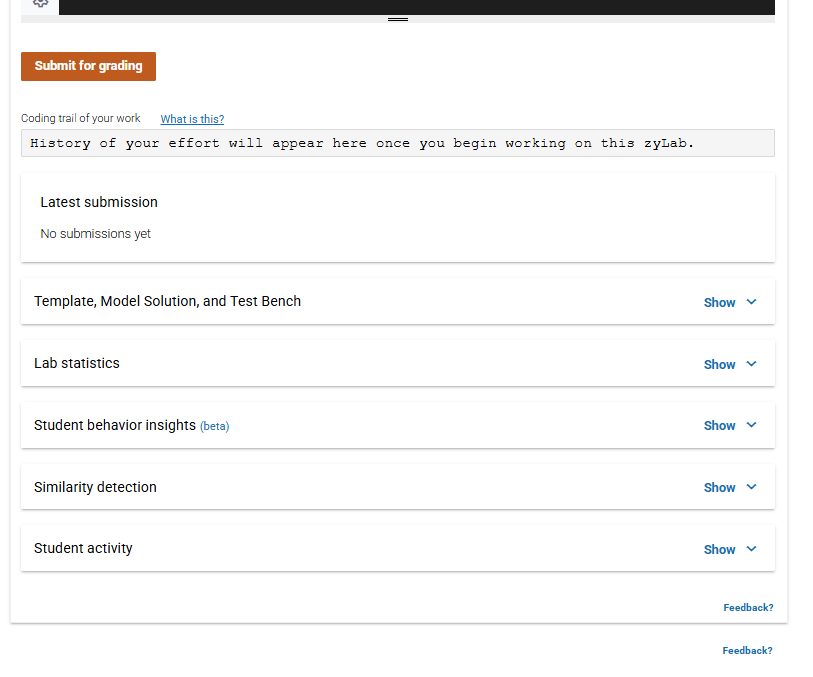Click the Feedback? link inside the card
This screenshot has width=813, height=677.
tap(748, 608)
